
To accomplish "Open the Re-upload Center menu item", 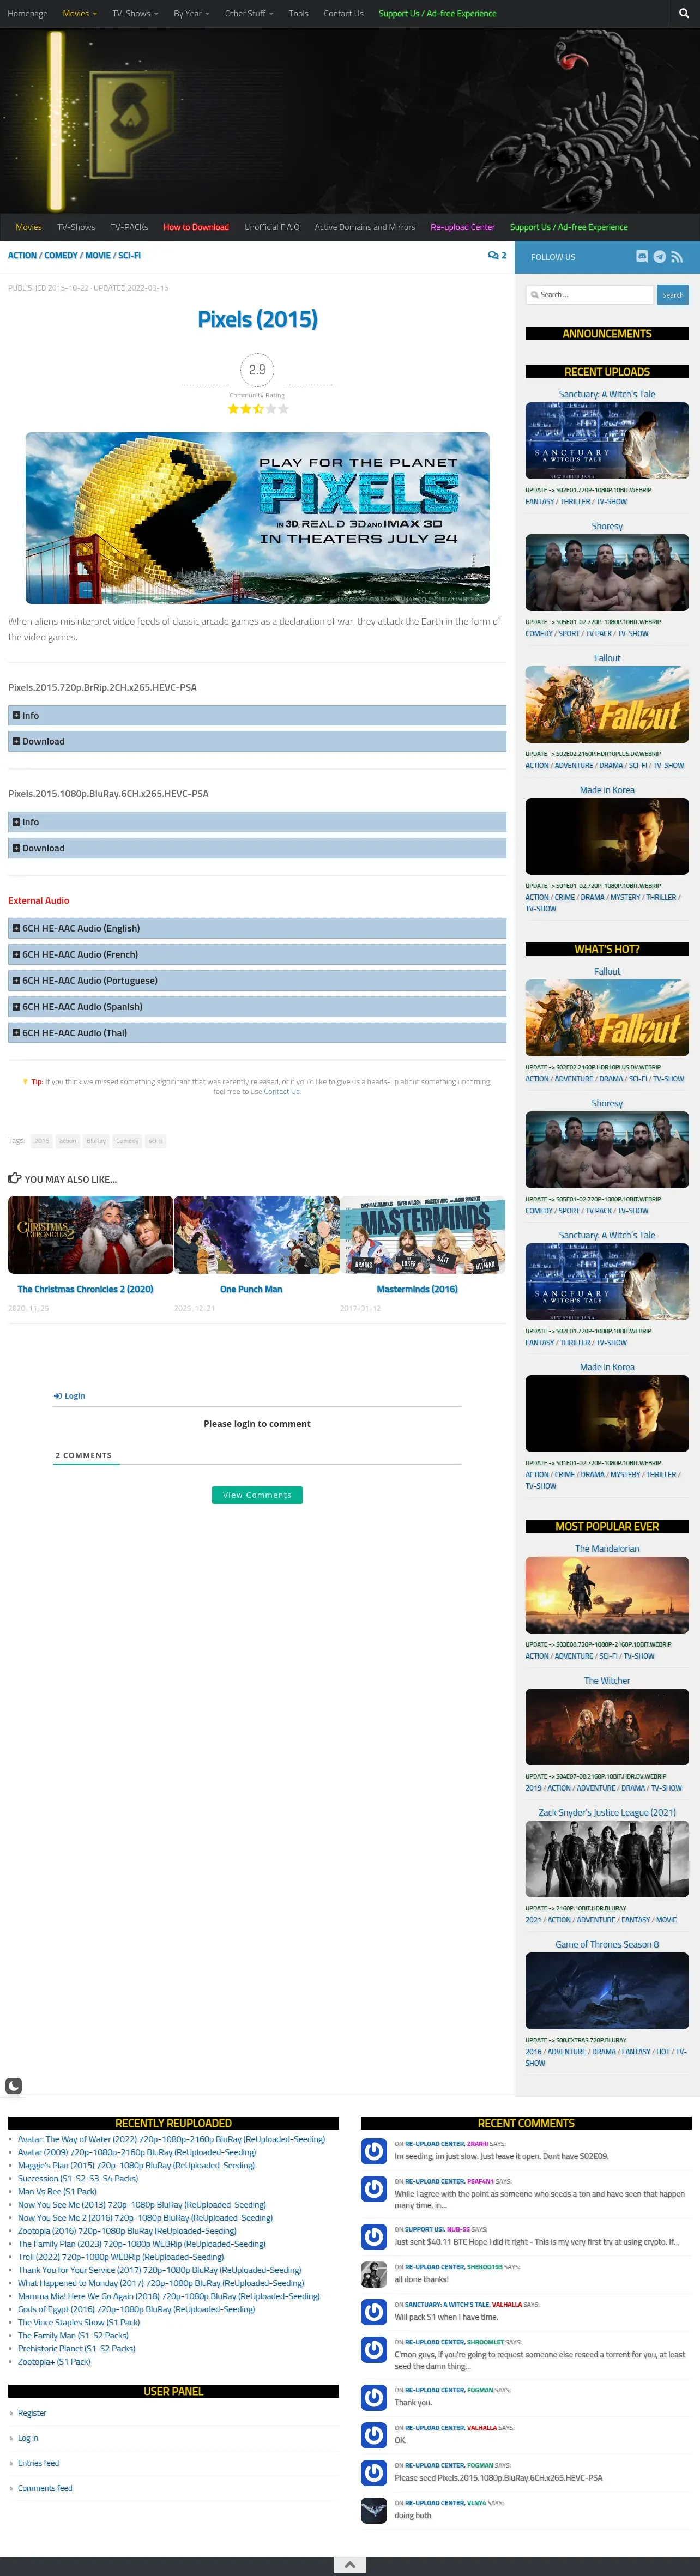I will [x=462, y=227].
